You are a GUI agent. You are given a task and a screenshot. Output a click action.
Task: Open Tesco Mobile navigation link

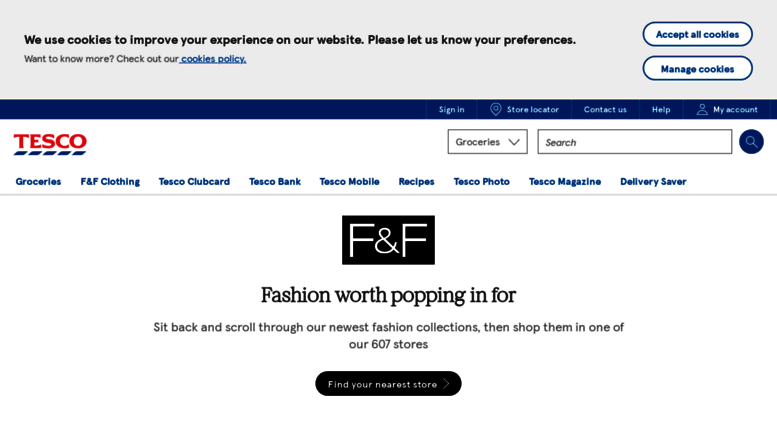(x=349, y=182)
